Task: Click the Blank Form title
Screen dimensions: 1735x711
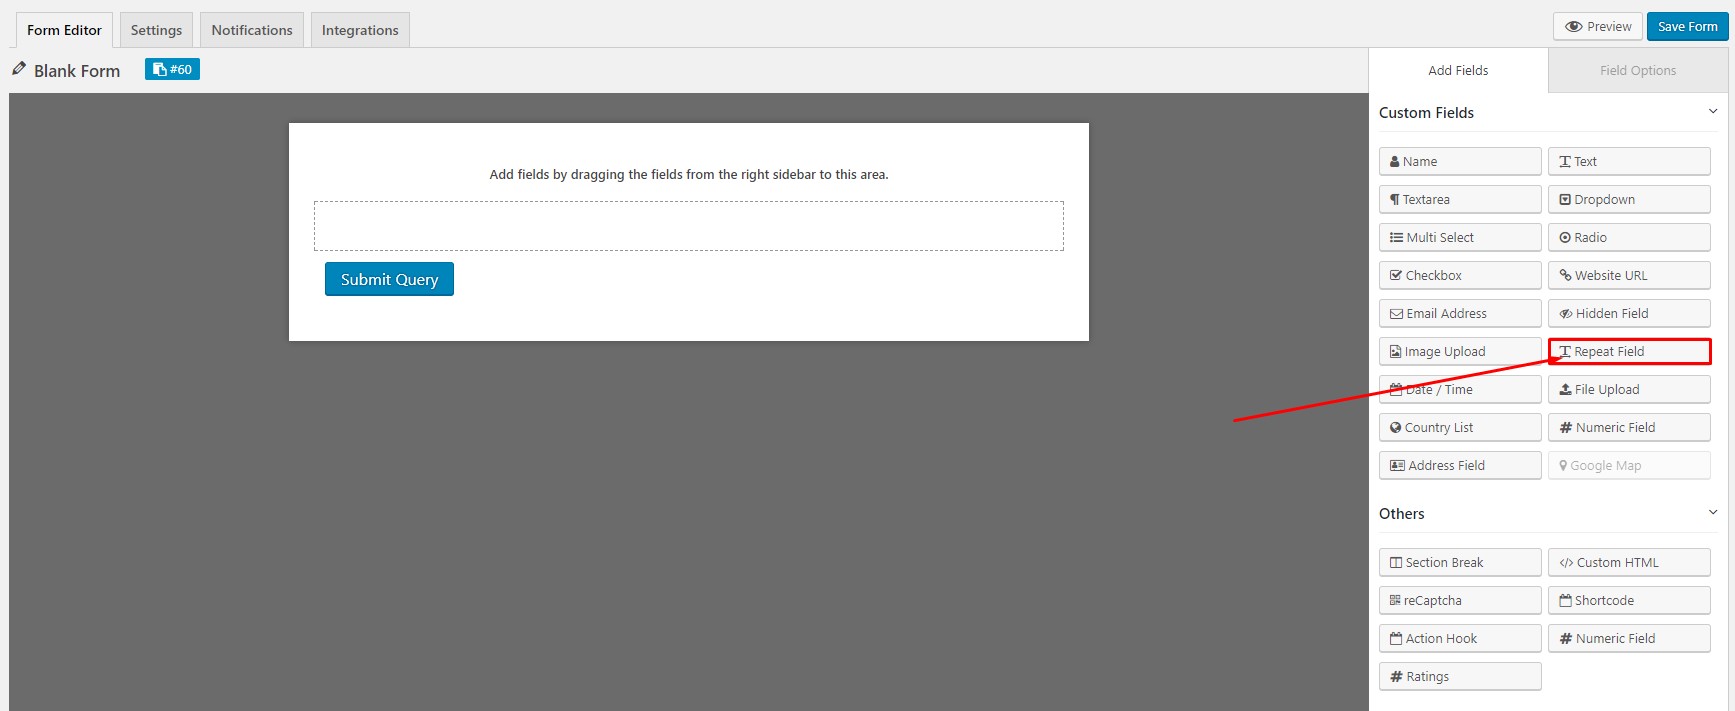Action: pos(77,70)
